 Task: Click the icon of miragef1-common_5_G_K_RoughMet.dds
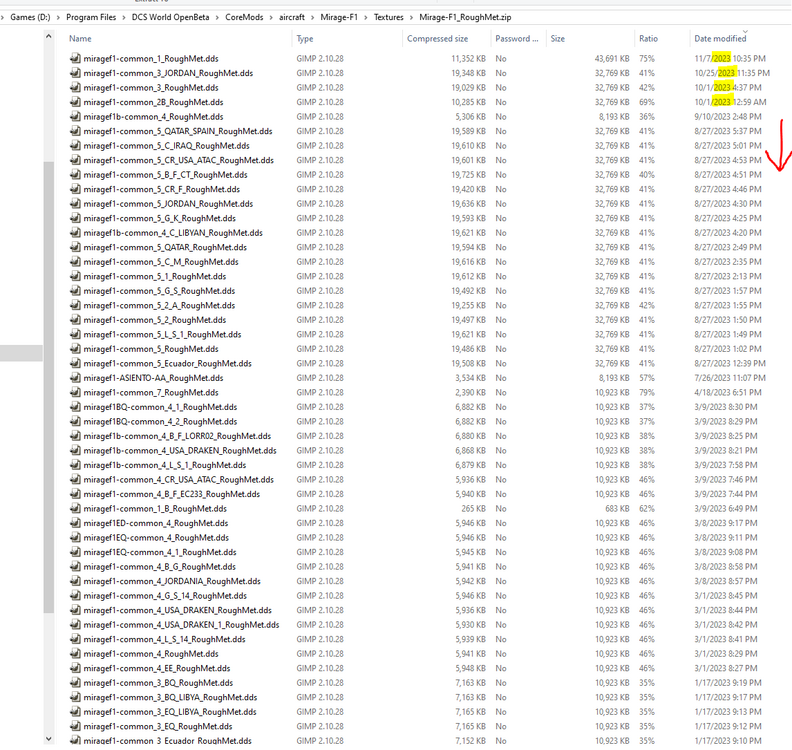point(75,218)
